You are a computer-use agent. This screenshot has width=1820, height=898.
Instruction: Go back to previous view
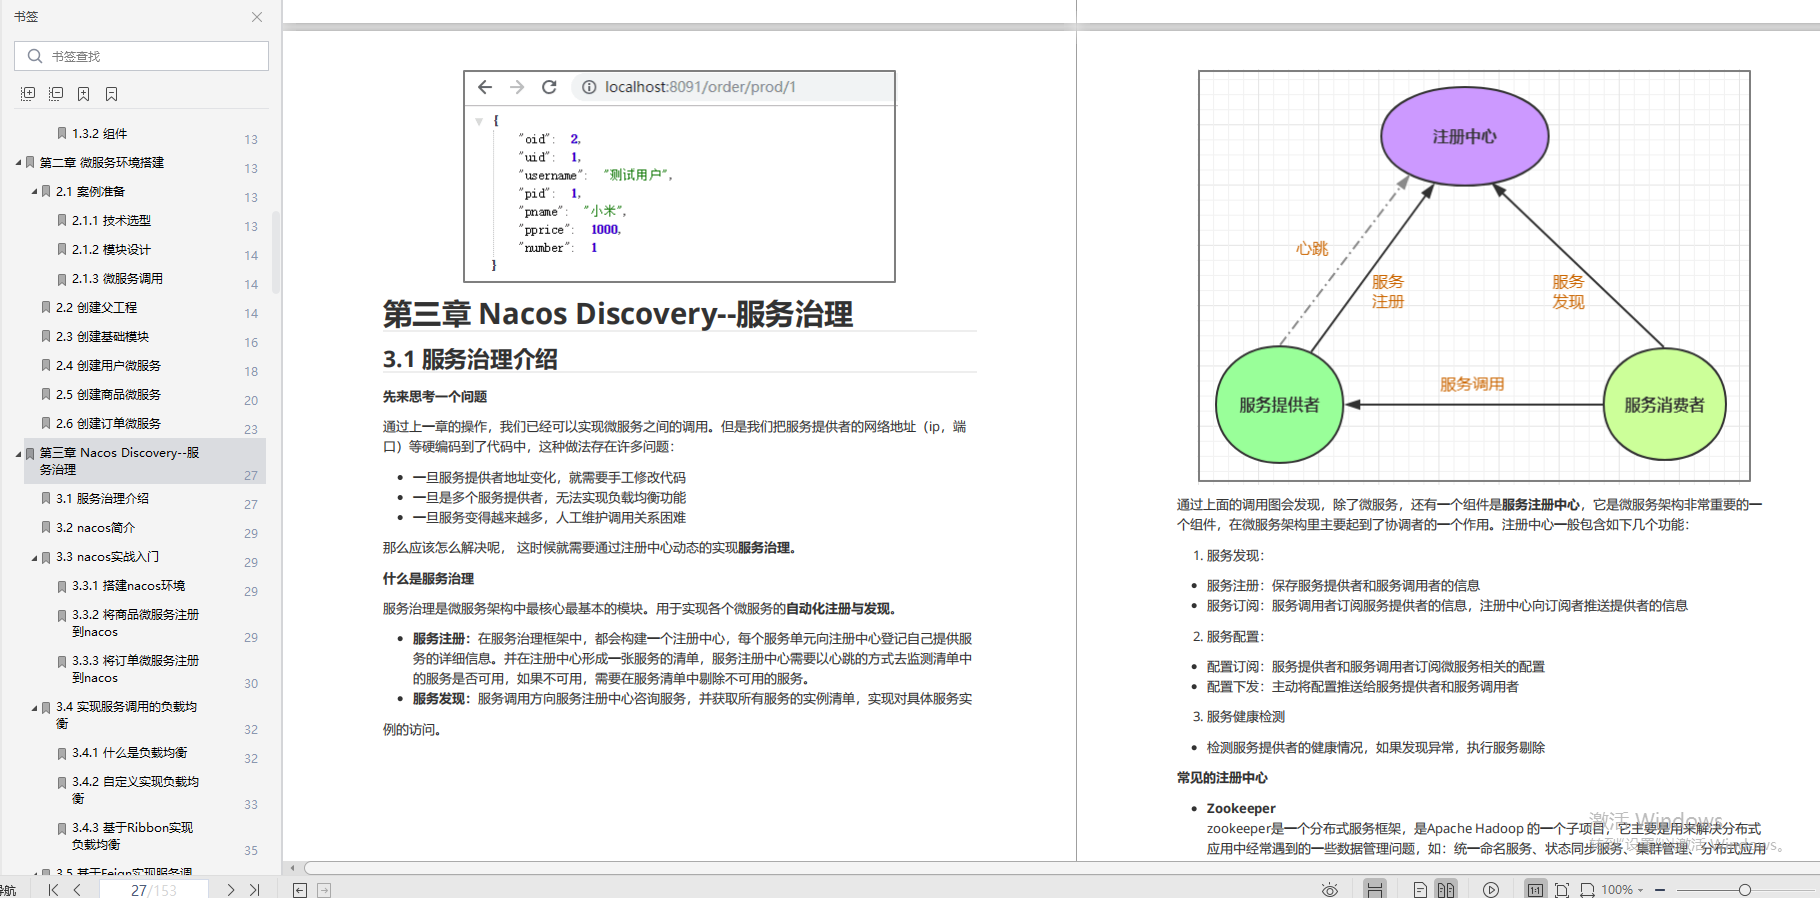[300, 890]
